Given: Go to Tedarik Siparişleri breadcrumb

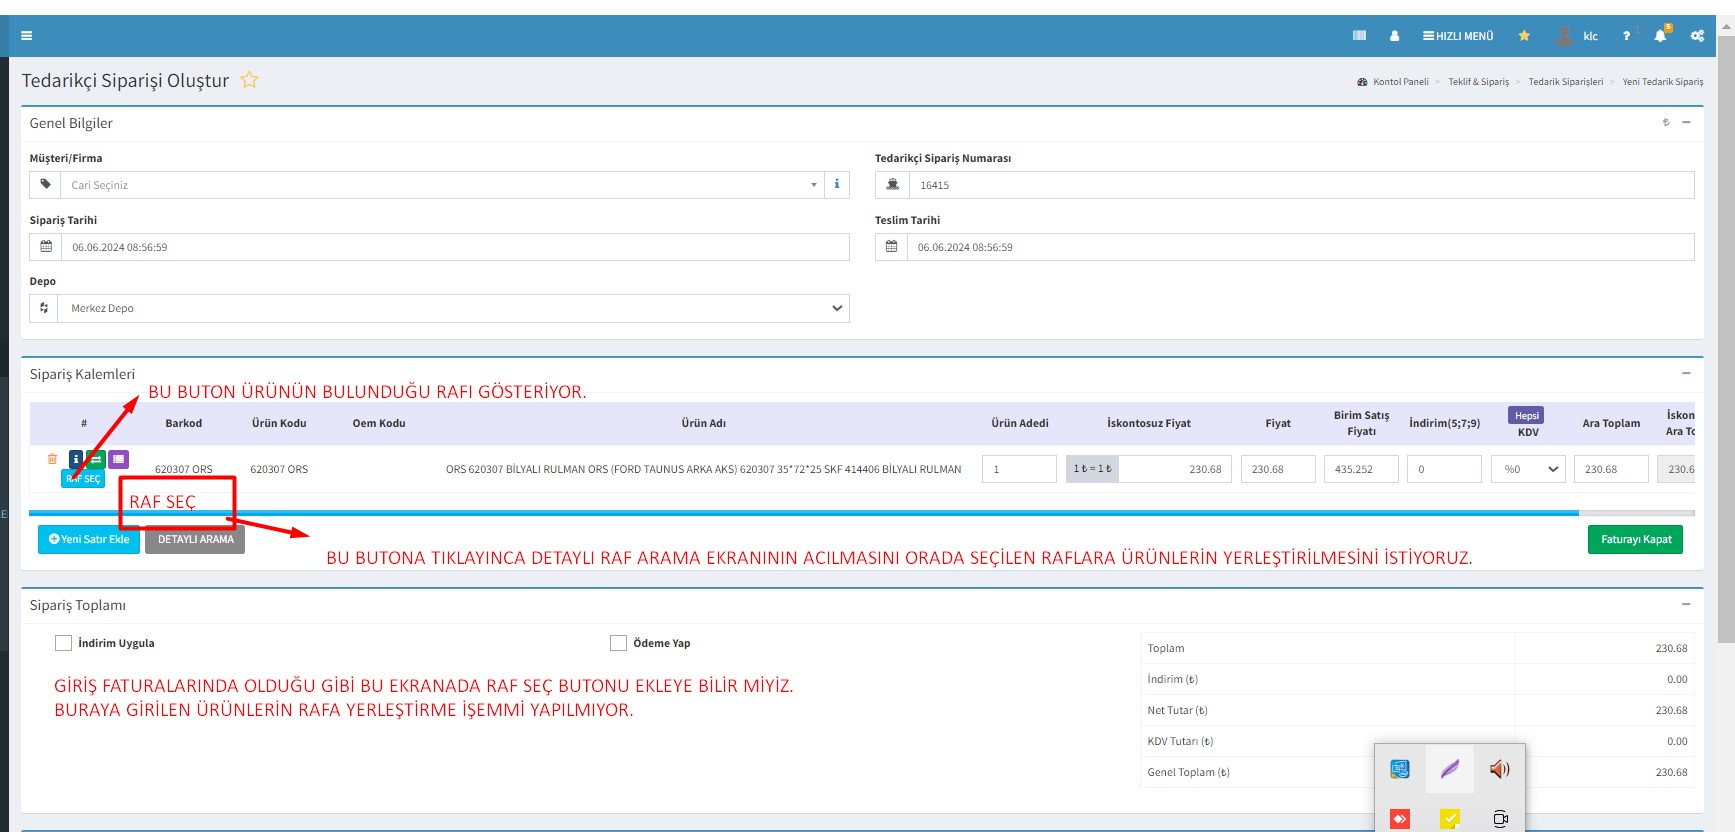Looking at the screenshot, I should (x=1565, y=82).
